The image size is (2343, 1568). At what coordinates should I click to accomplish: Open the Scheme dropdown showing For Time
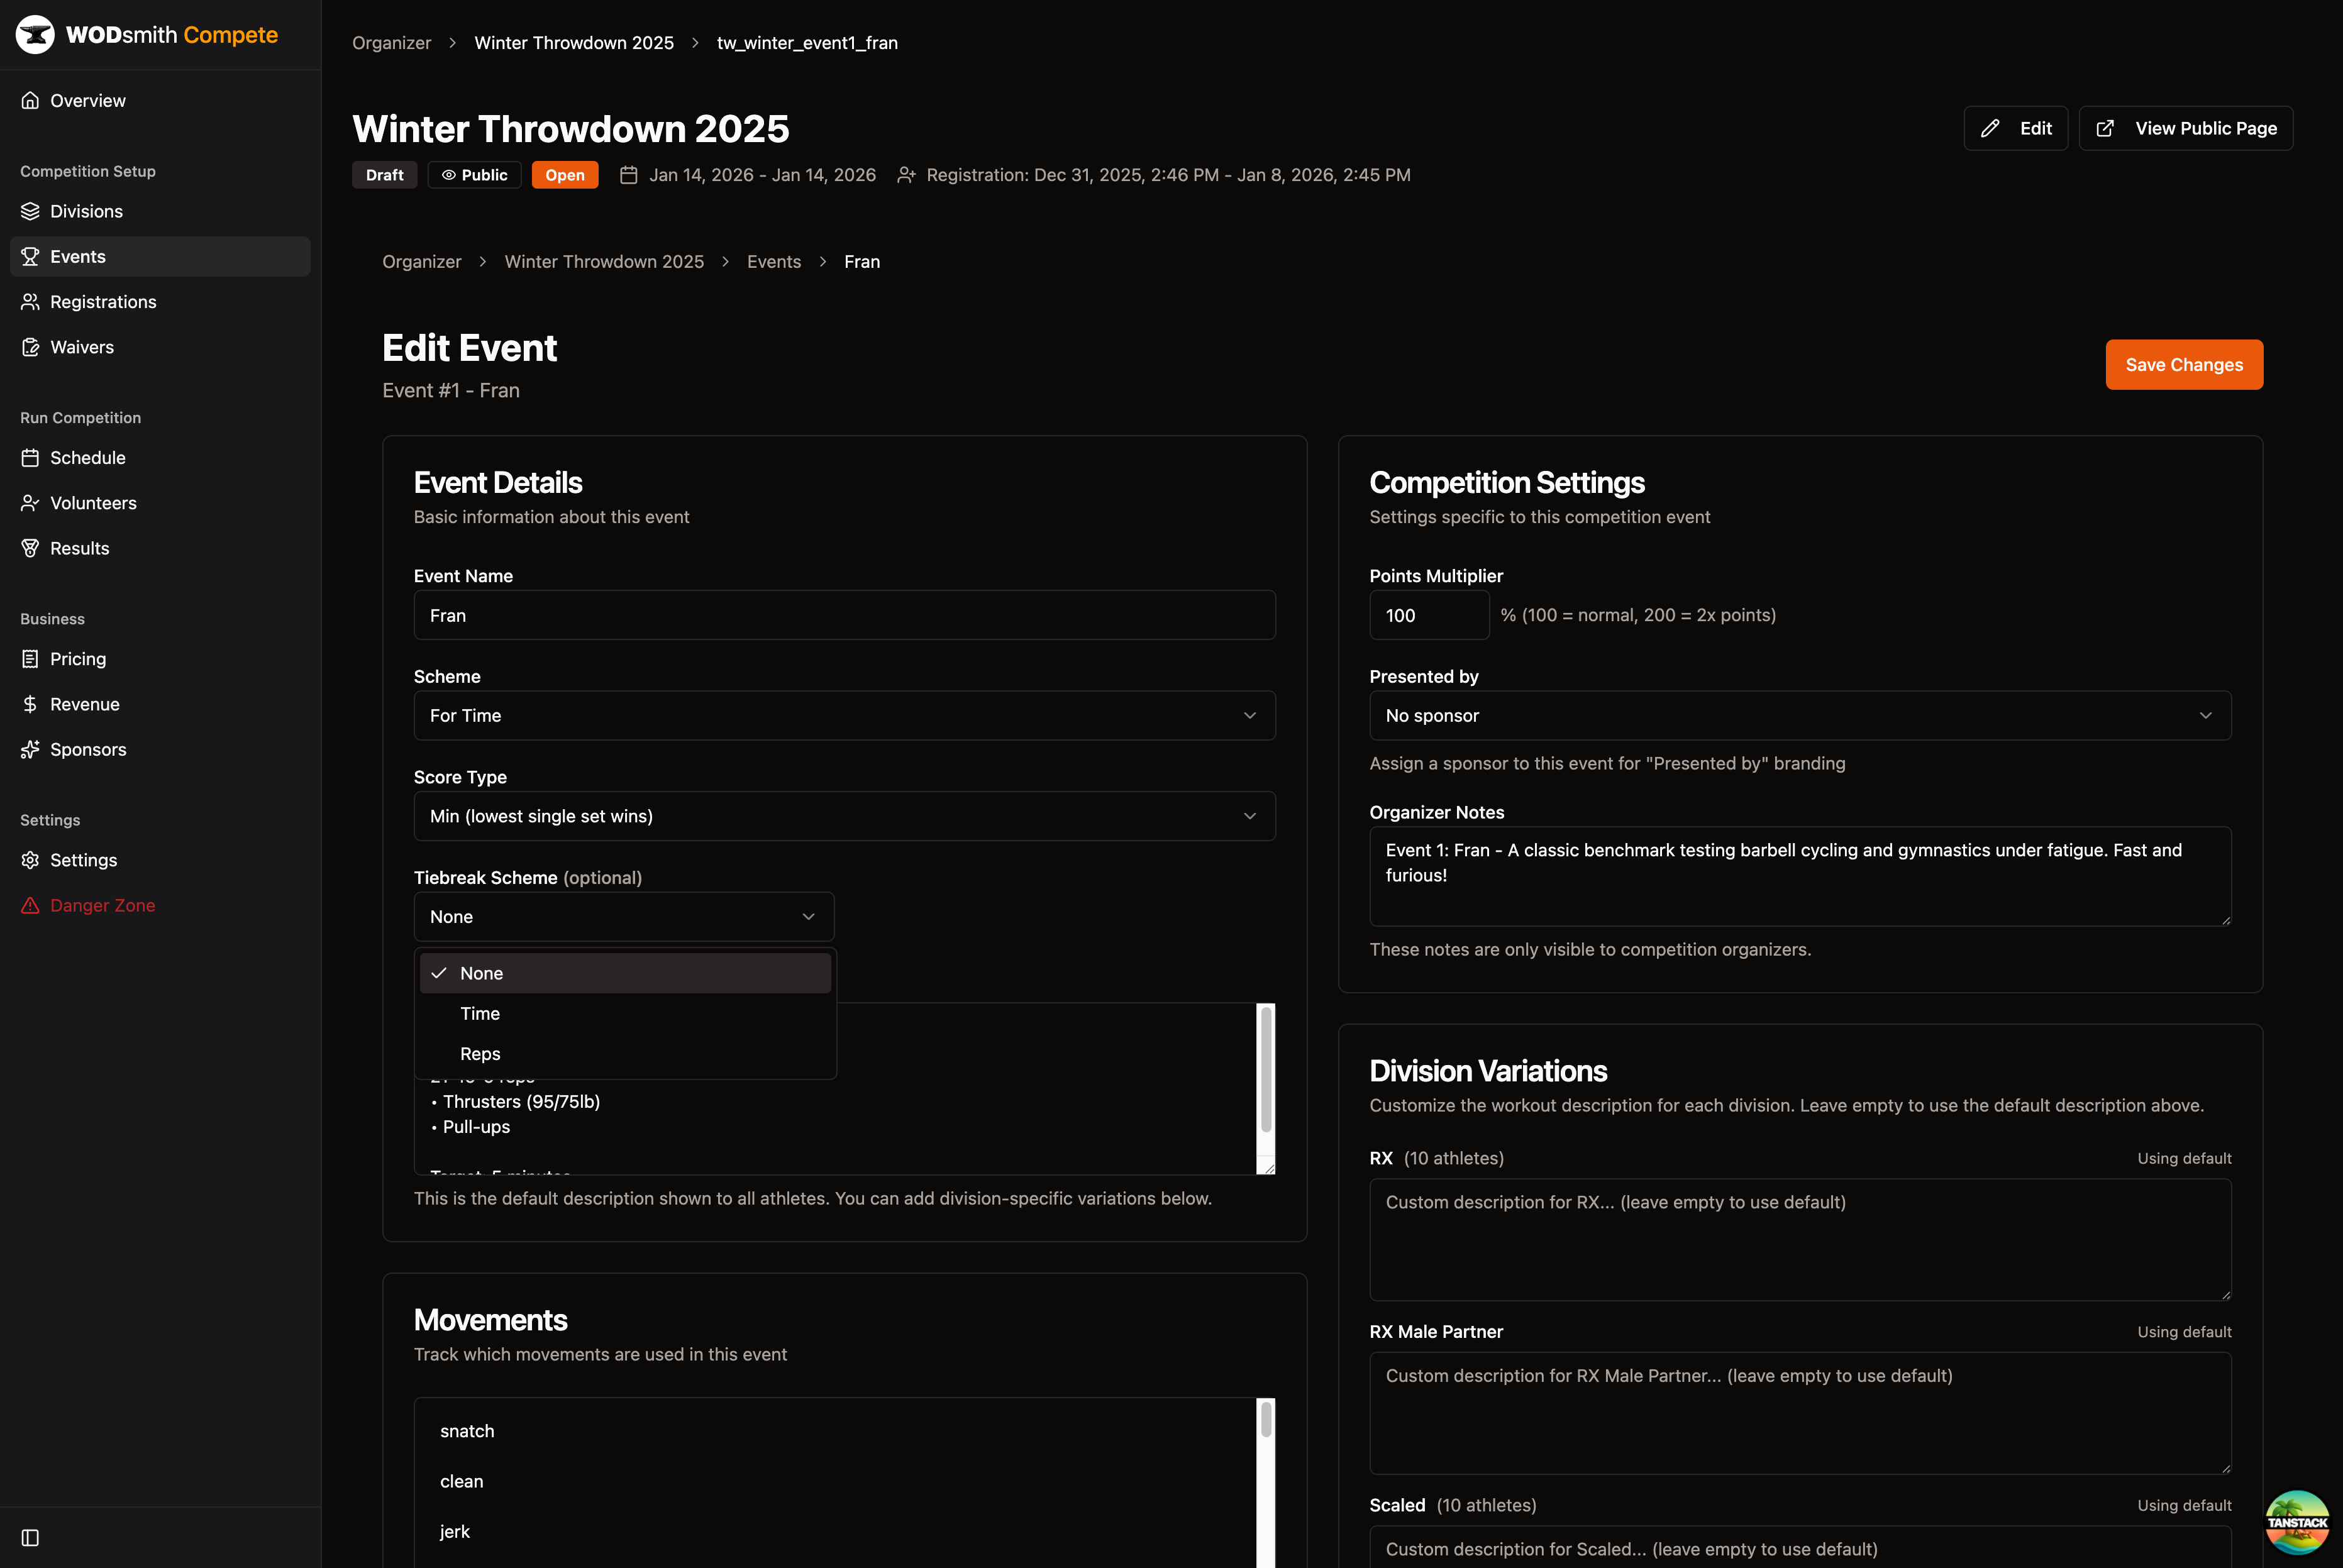coord(844,715)
